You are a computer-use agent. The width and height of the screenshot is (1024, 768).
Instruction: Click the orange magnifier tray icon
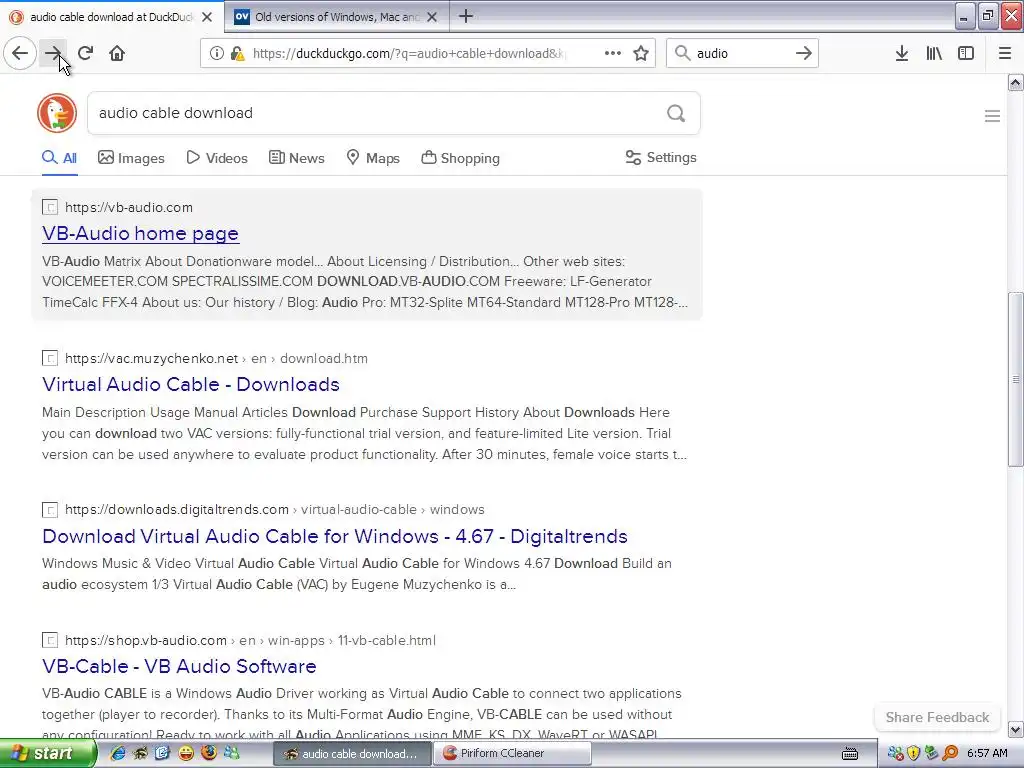(x=950, y=754)
